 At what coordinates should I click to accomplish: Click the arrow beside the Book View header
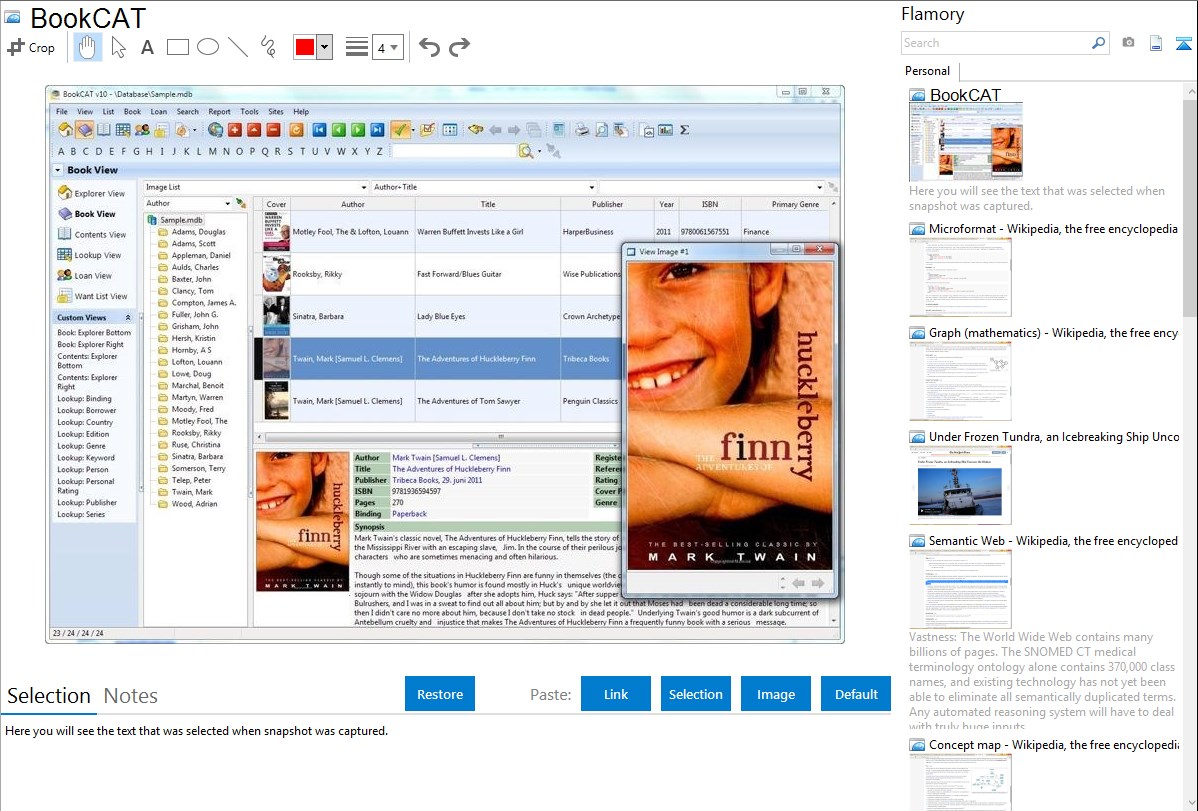(x=58, y=170)
